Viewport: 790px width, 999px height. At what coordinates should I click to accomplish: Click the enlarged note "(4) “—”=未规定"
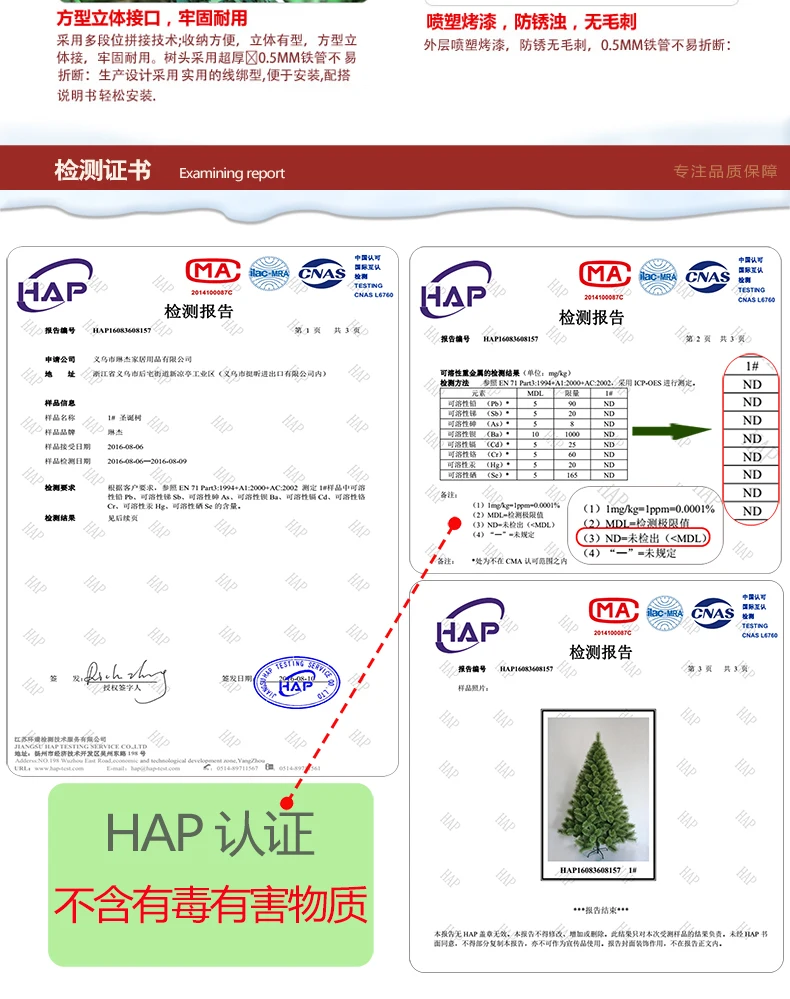(x=629, y=553)
